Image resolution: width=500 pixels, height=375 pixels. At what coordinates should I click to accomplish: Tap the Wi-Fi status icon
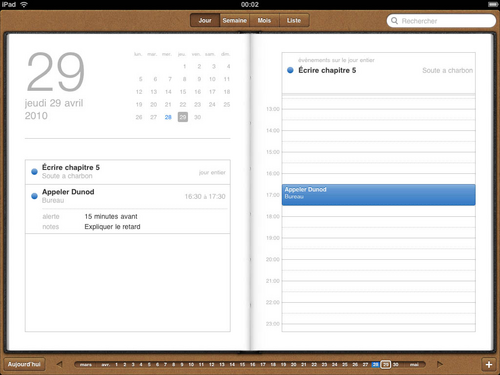[x=24, y=4]
